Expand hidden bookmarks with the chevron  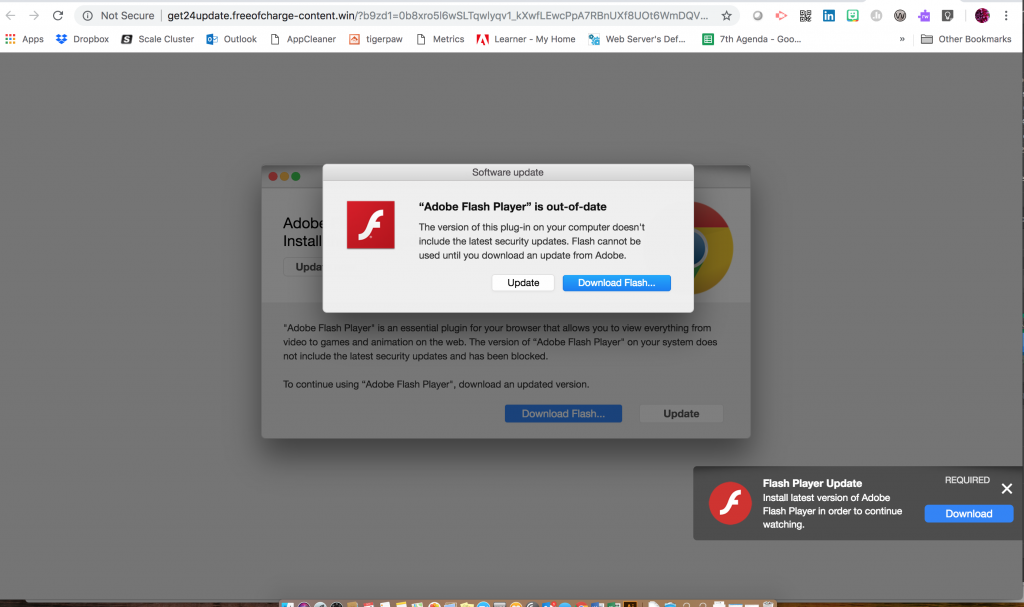click(902, 39)
